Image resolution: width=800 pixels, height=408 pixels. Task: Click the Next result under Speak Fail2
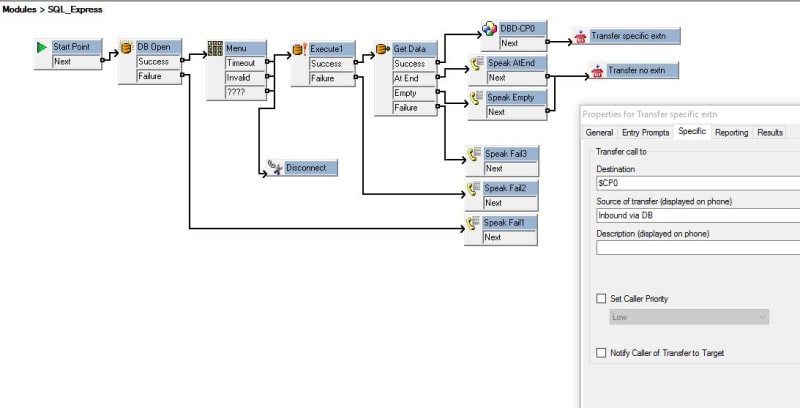[x=510, y=203]
